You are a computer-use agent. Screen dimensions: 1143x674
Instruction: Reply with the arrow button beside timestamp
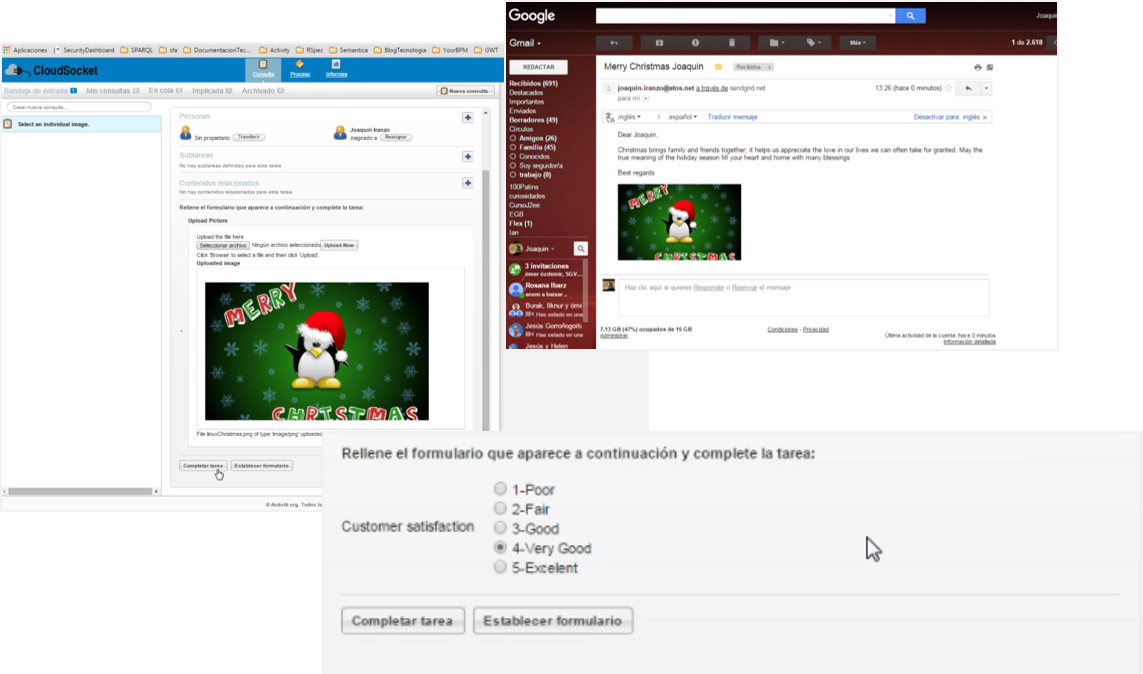pyautogui.click(x=968, y=88)
